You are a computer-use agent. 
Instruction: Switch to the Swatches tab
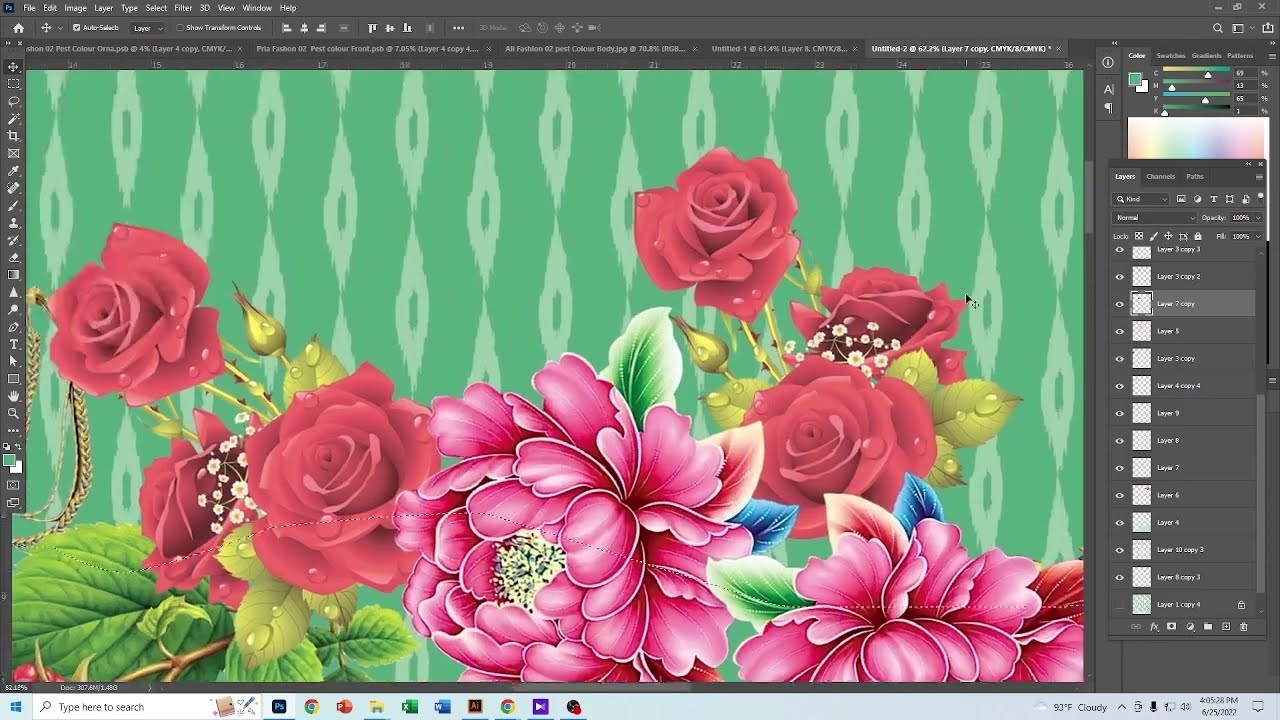1170,56
